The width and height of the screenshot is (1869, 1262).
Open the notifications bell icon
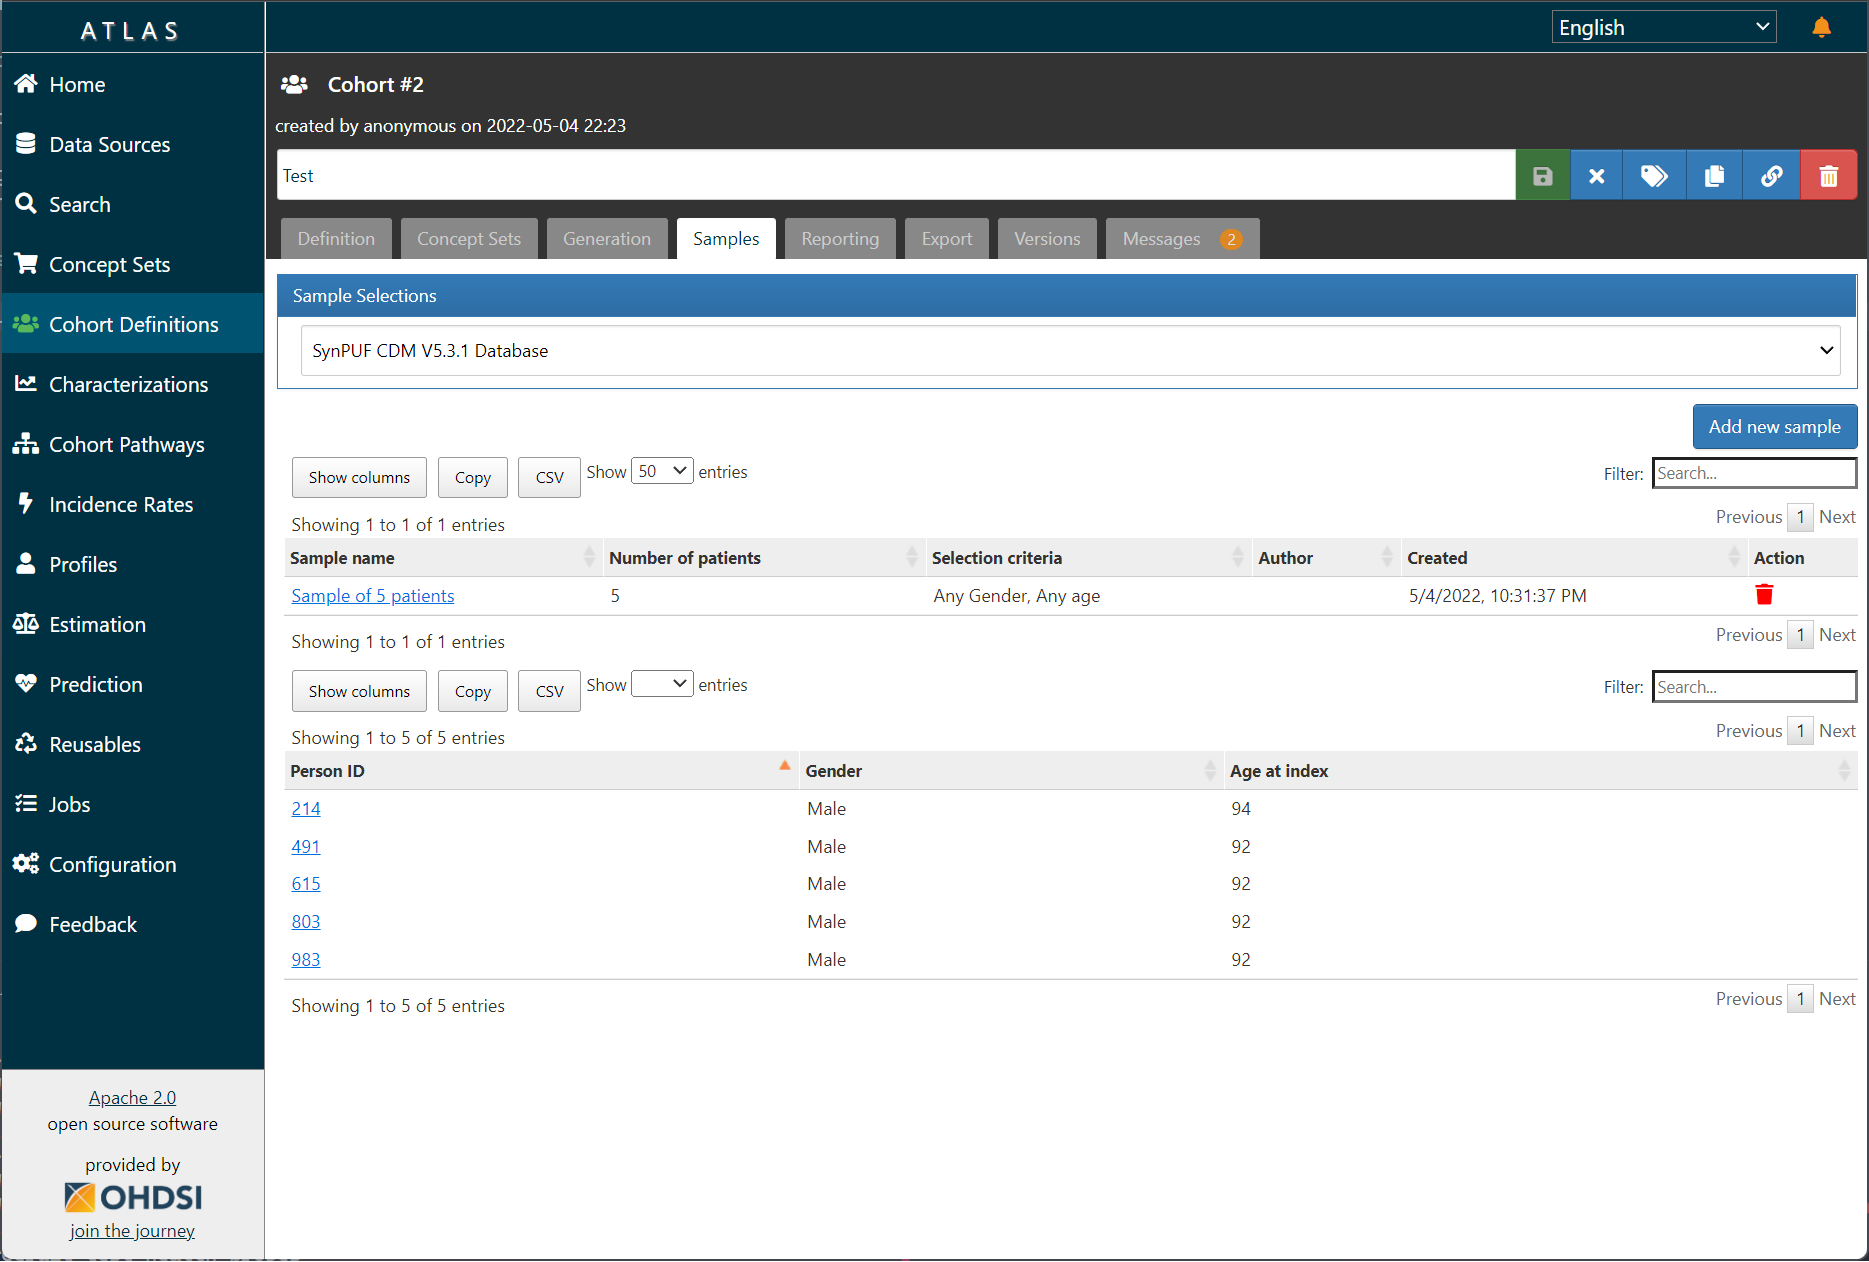pyautogui.click(x=1821, y=27)
